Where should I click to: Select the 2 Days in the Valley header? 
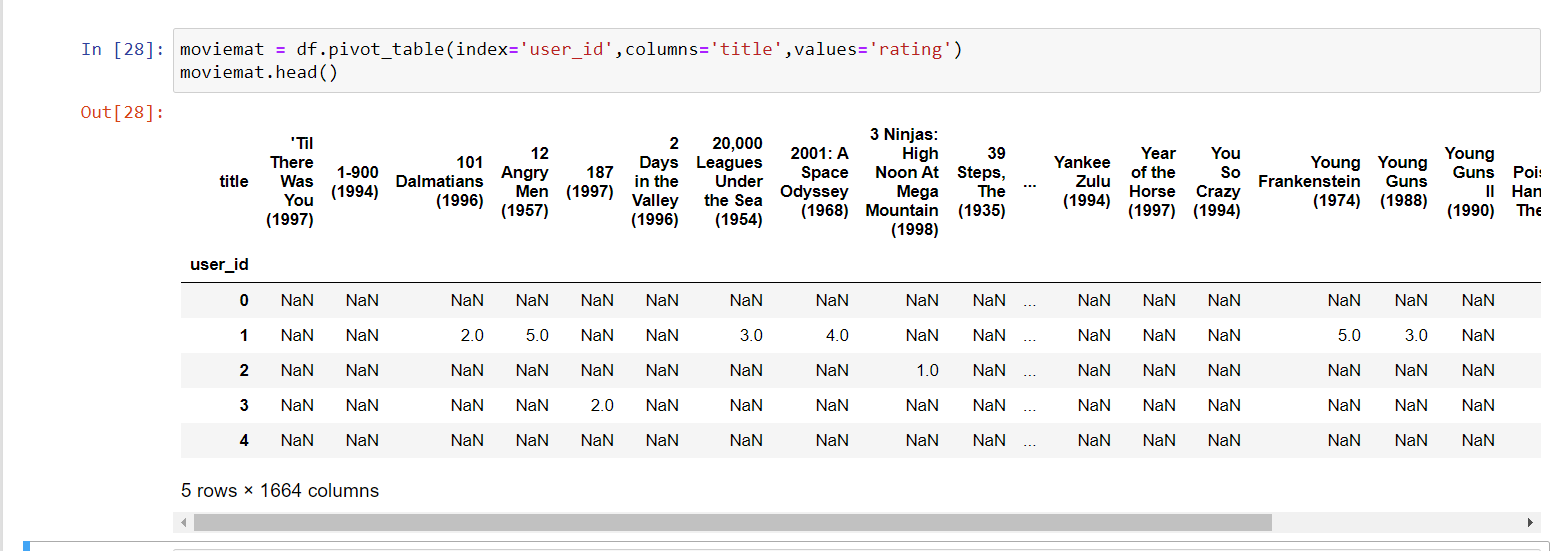coord(656,182)
